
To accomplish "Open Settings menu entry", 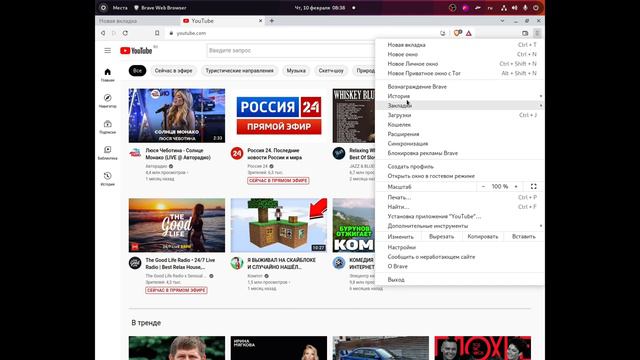I will [460, 247].
